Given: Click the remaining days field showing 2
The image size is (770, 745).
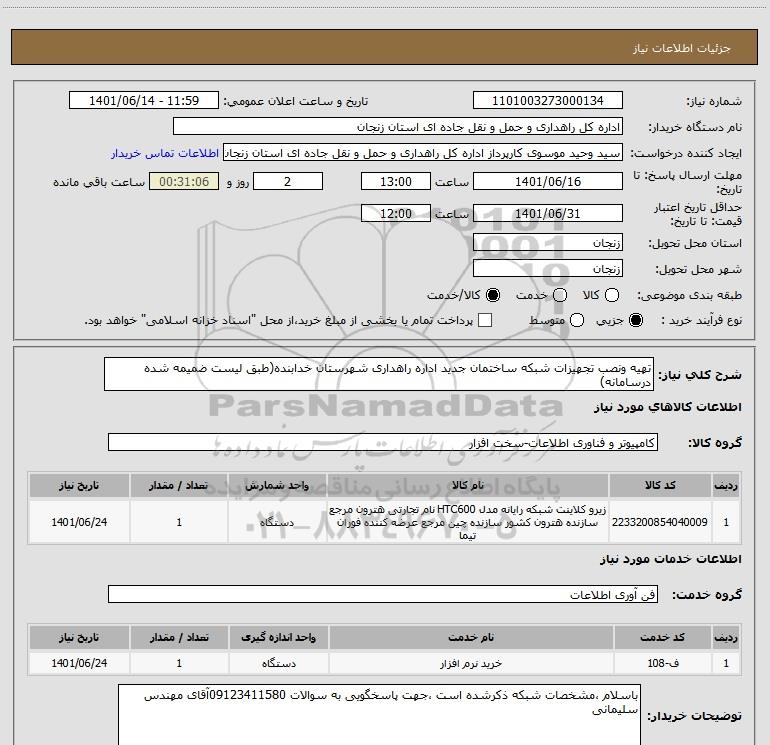Looking at the screenshot, I should click(288, 181).
